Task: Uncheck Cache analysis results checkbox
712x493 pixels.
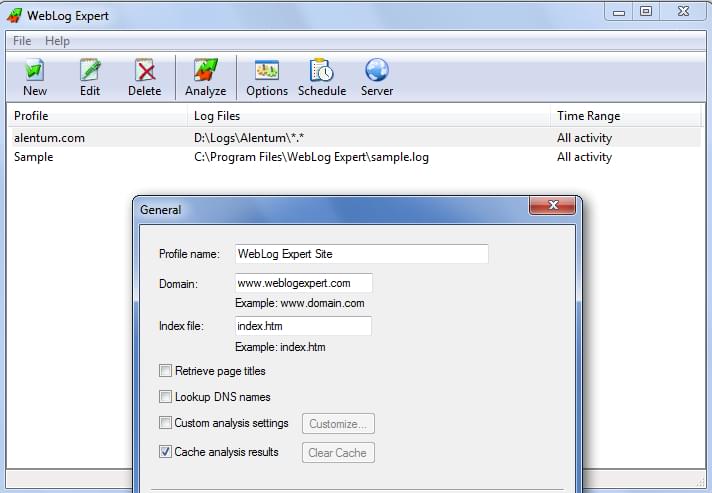Action: [165, 452]
